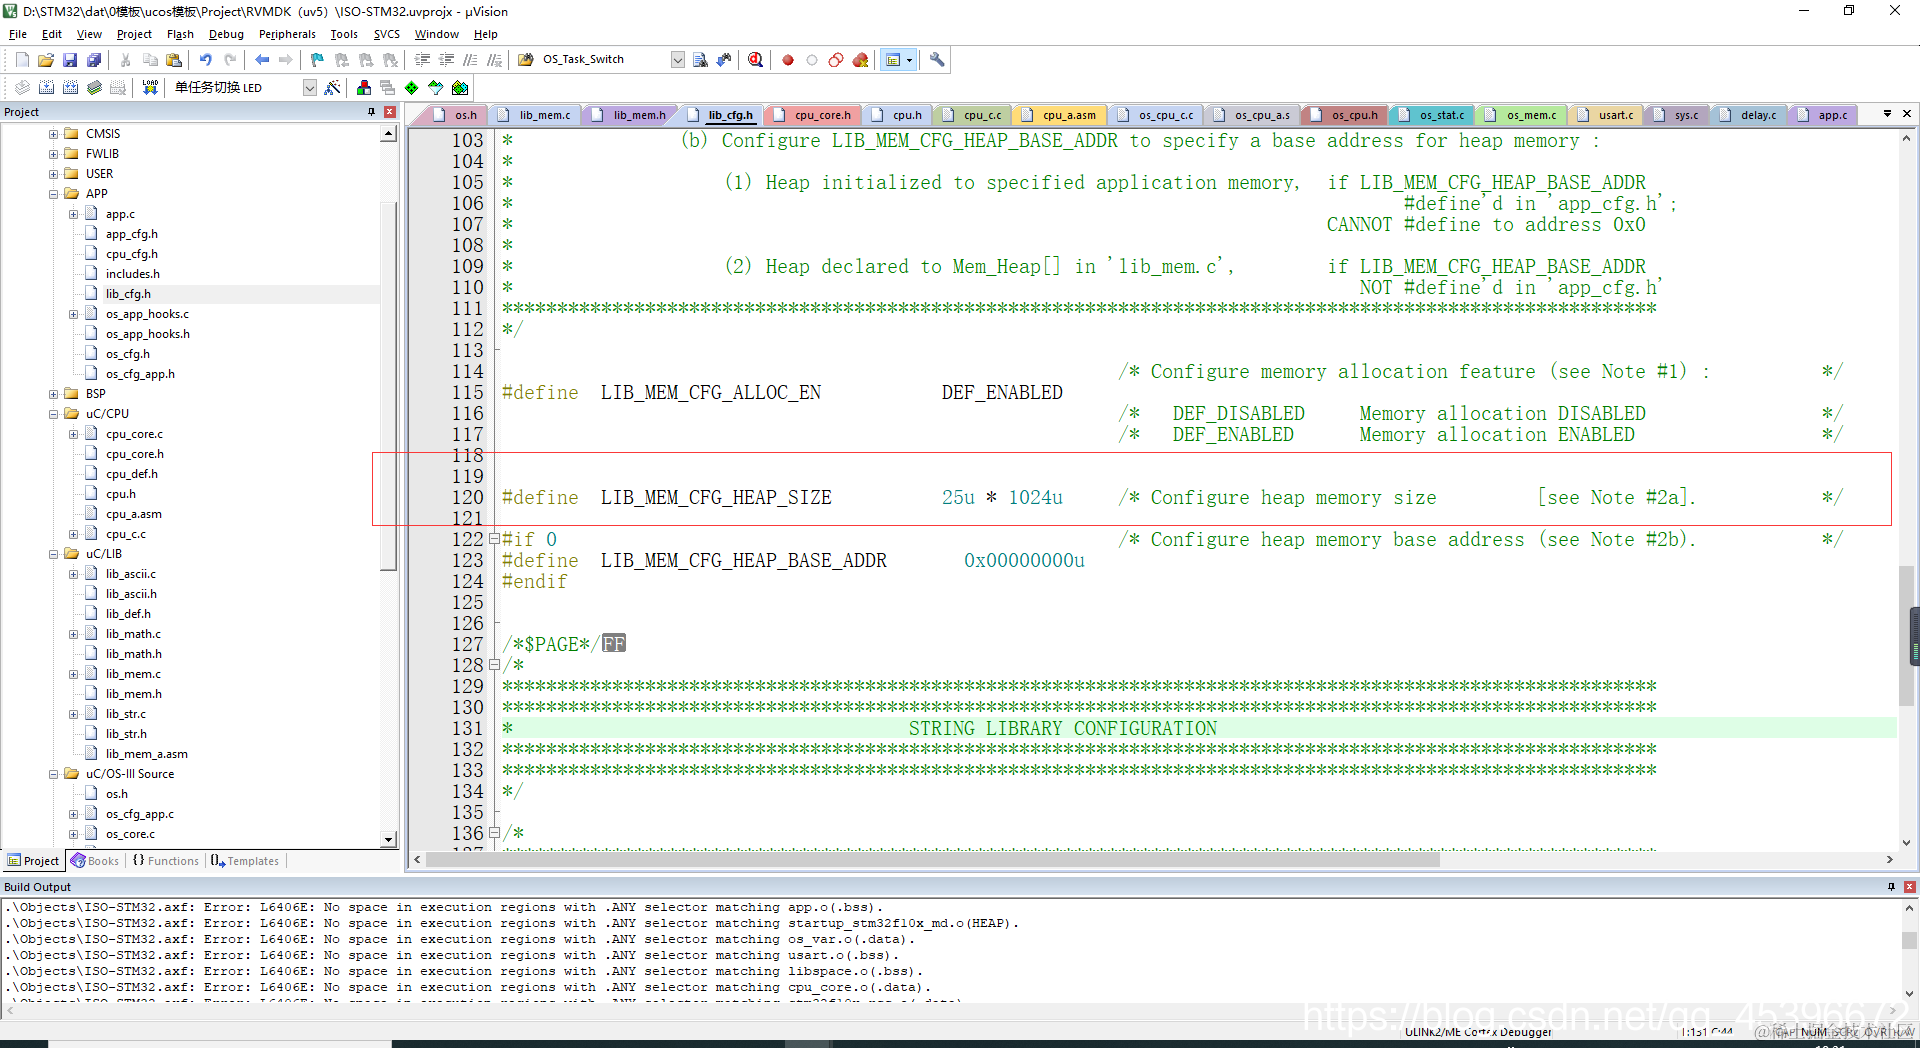Collapse the APP folder

pyautogui.click(x=53, y=194)
